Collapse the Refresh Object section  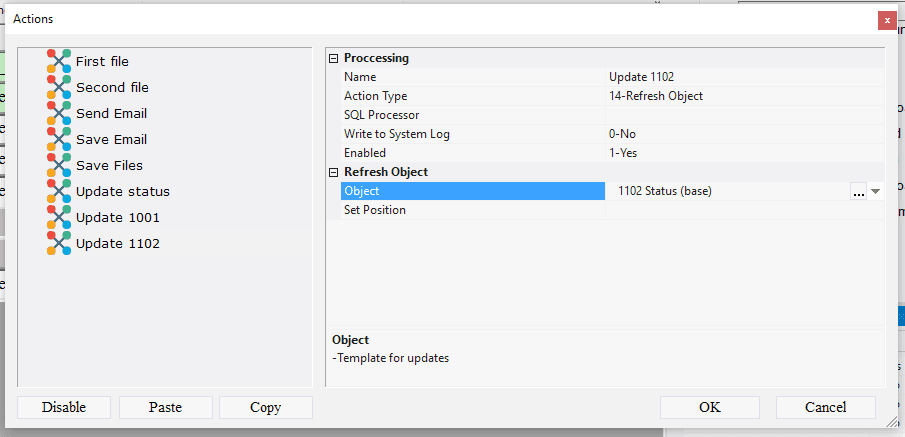coord(334,172)
